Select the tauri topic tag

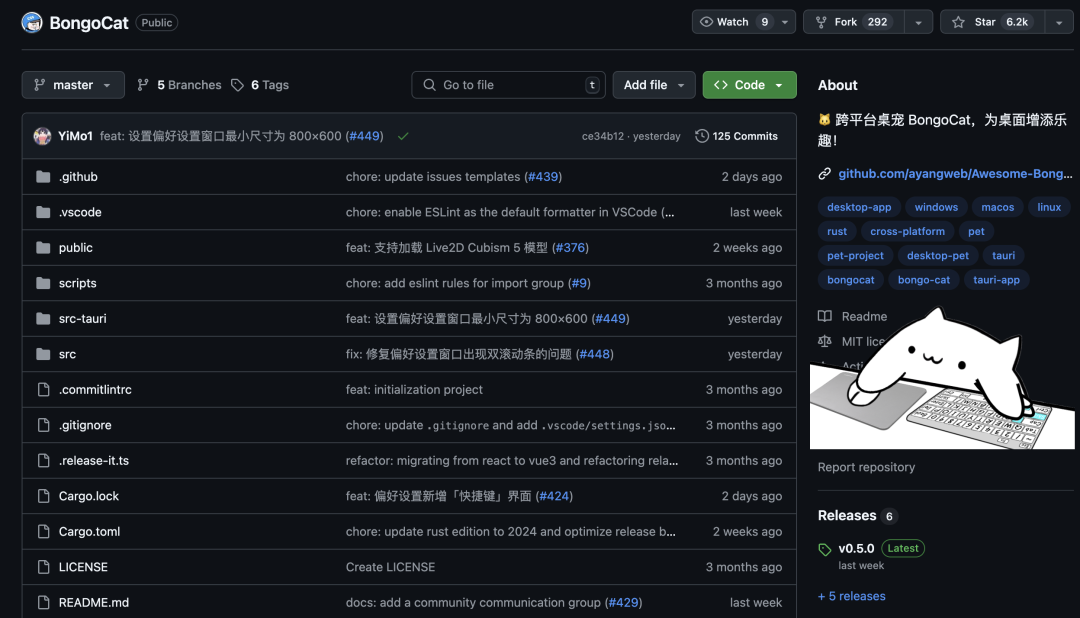tap(1004, 256)
